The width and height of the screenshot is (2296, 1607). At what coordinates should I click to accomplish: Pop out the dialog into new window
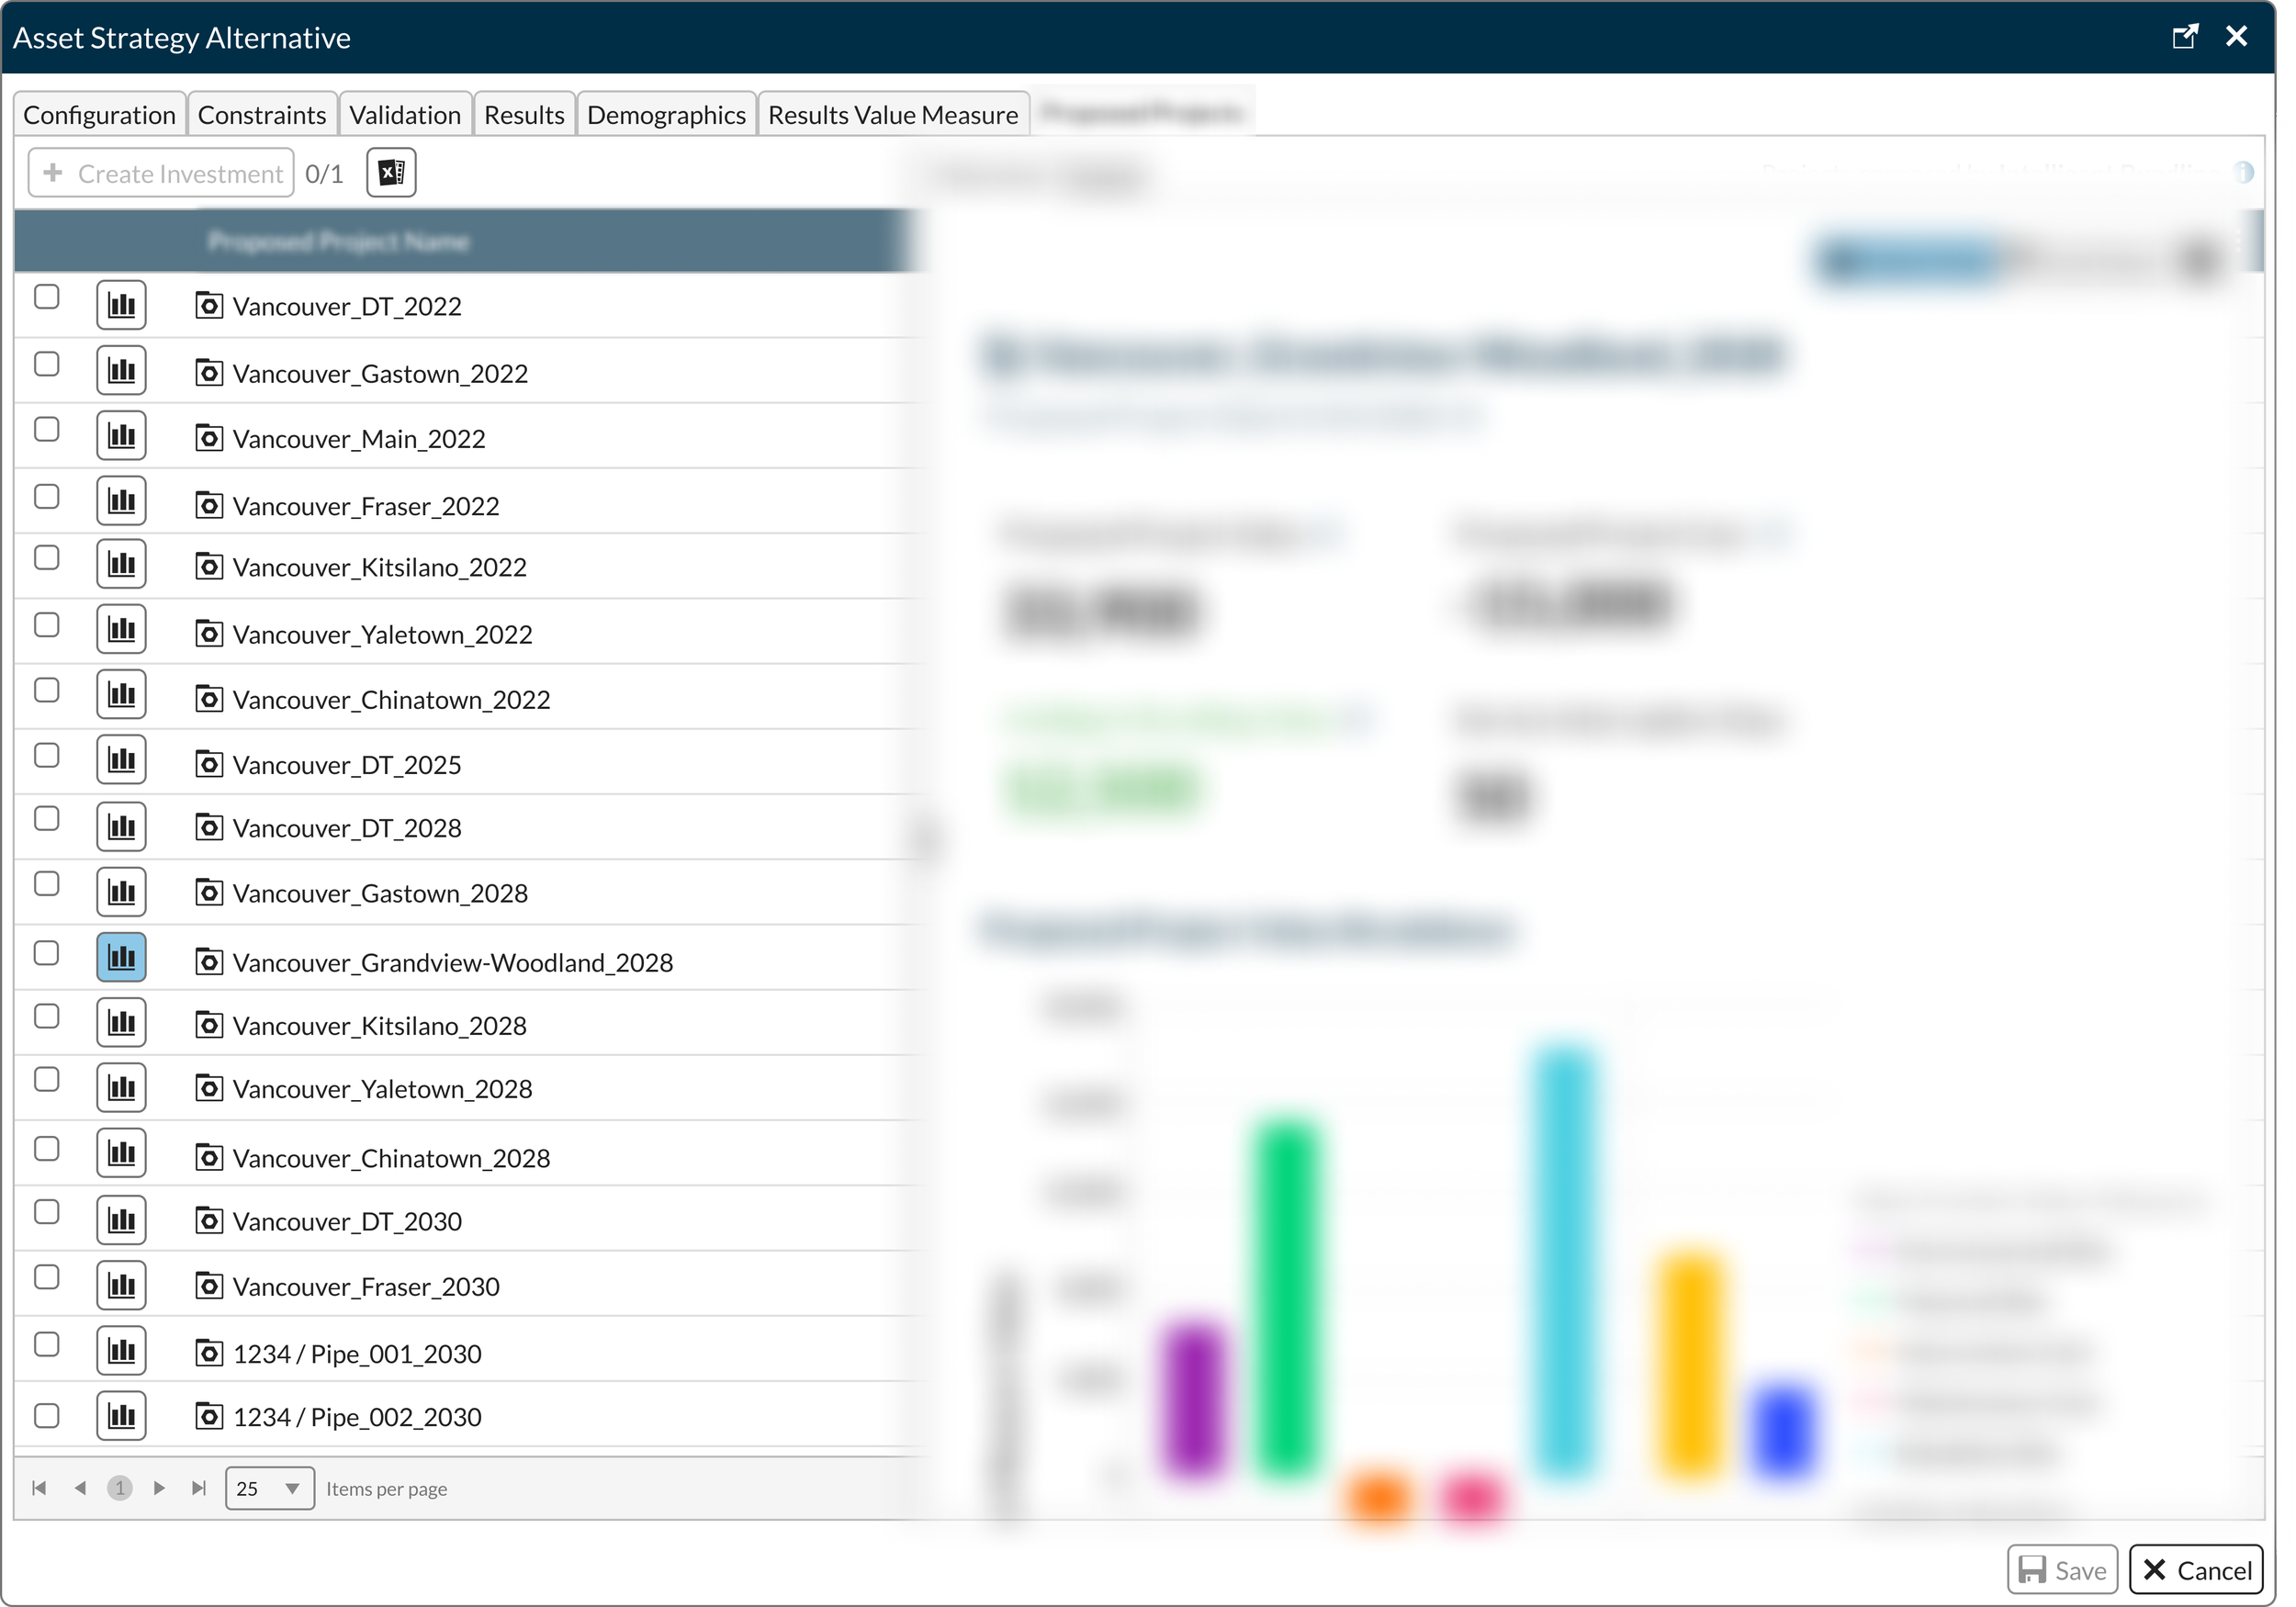pos(2185,37)
